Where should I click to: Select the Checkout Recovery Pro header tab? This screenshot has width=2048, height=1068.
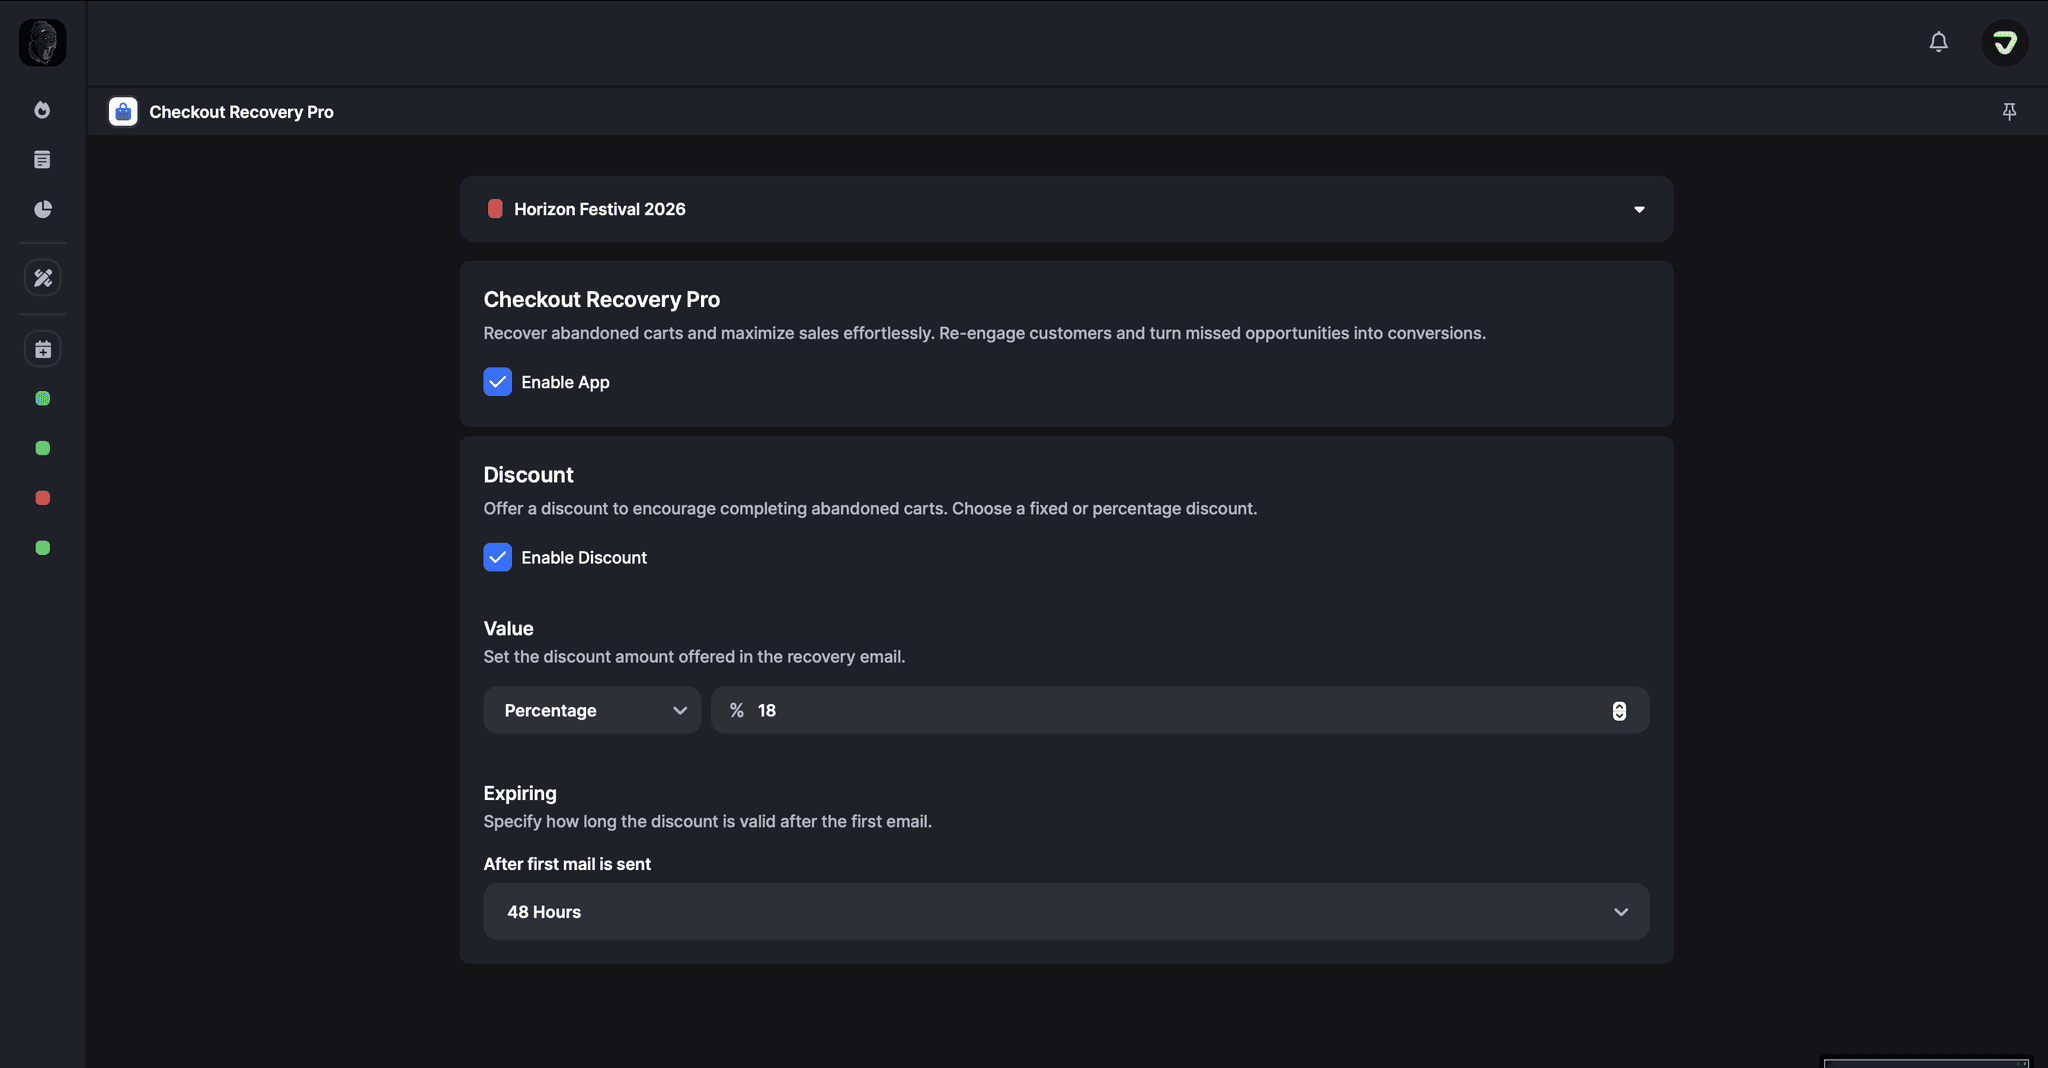click(240, 111)
